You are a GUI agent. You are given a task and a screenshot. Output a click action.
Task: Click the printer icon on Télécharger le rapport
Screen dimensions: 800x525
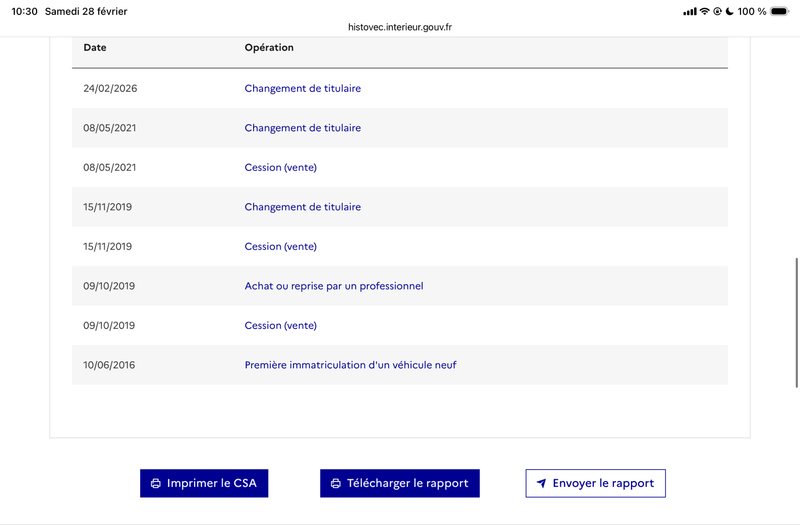pyautogui.click(x=336, y=483)
